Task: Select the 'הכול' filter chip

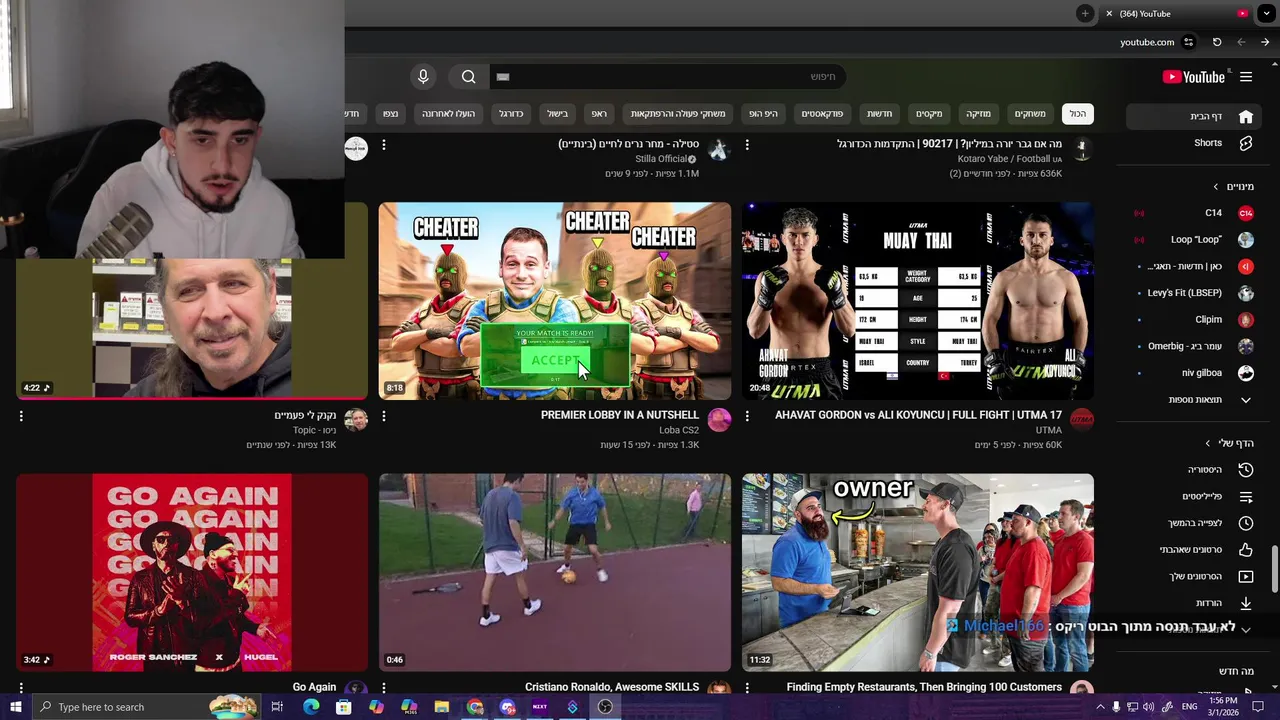Action: click(1077, 114)
